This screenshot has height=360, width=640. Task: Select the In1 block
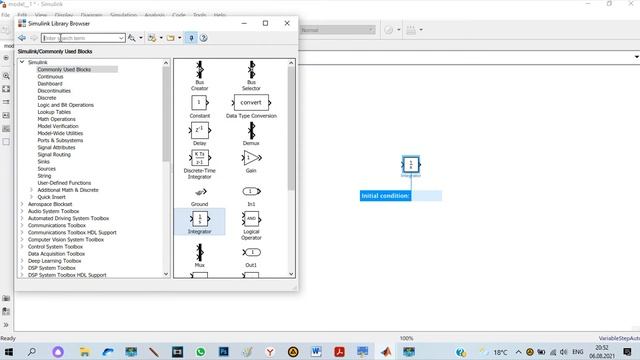tap(251, 196)
